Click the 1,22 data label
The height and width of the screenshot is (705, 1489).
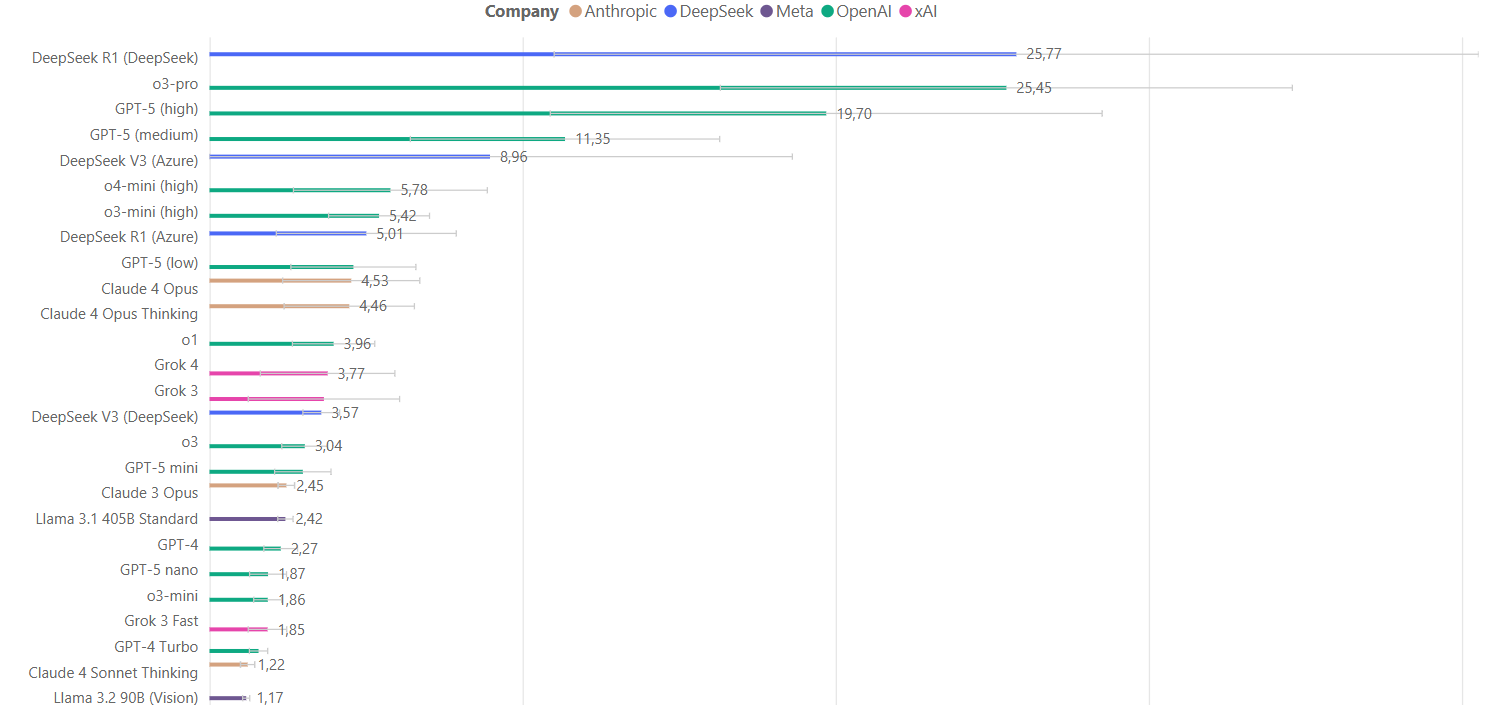pos(272,665)
